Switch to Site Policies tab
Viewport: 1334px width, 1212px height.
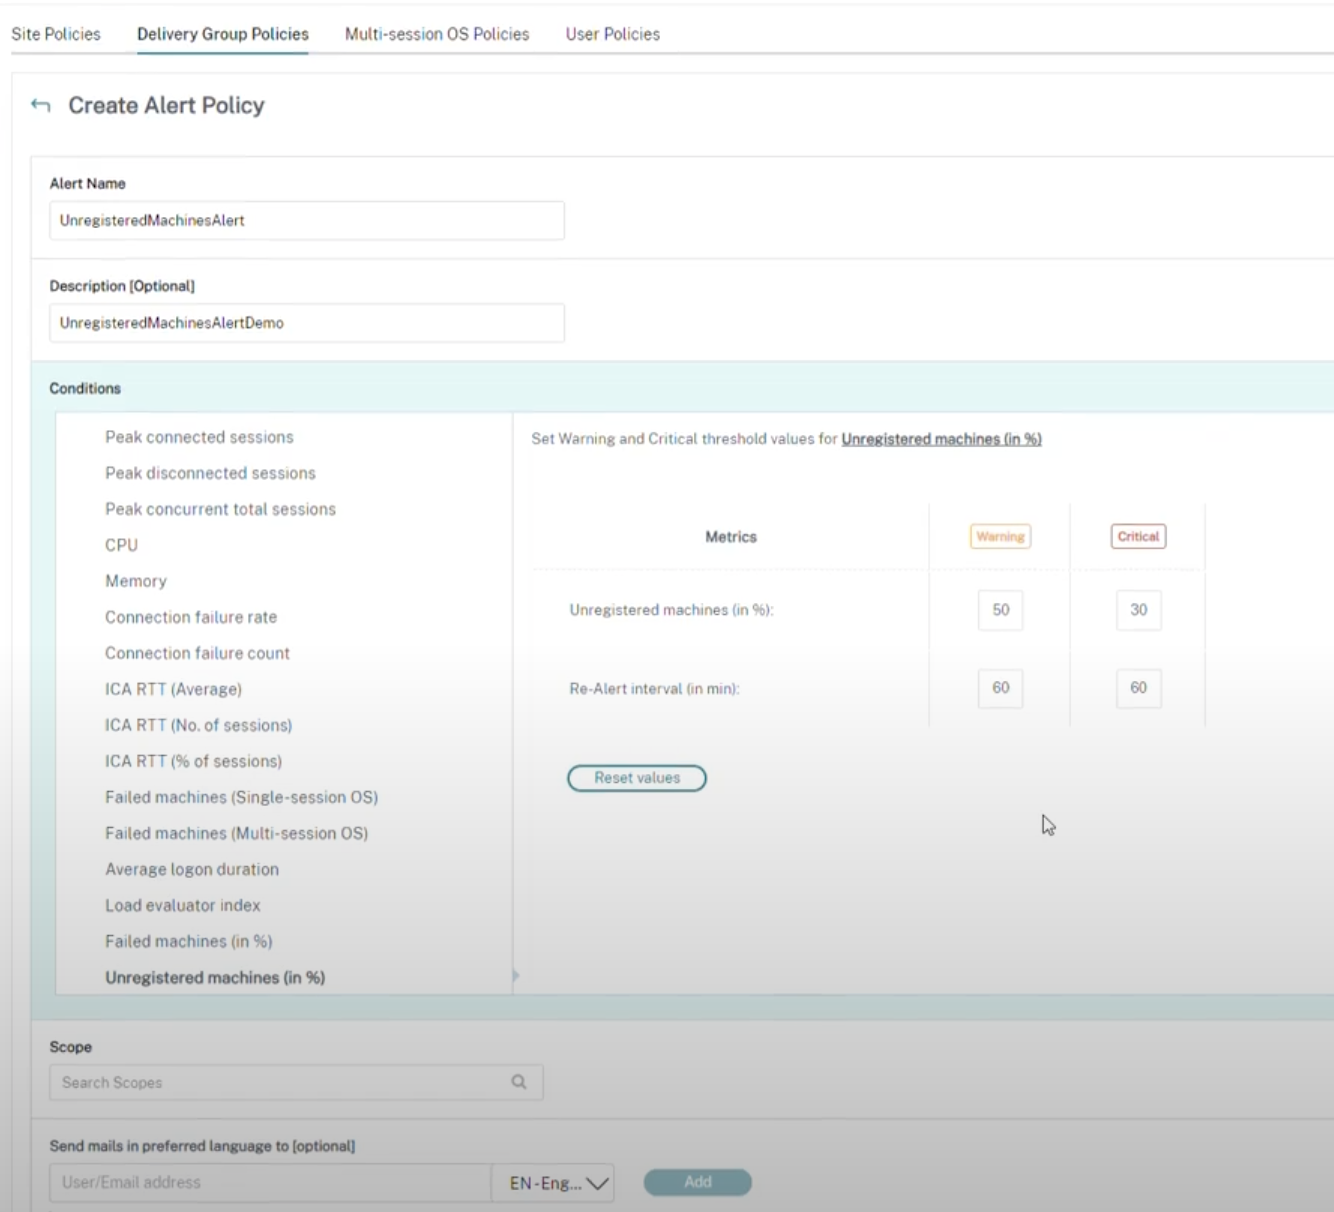56,34
